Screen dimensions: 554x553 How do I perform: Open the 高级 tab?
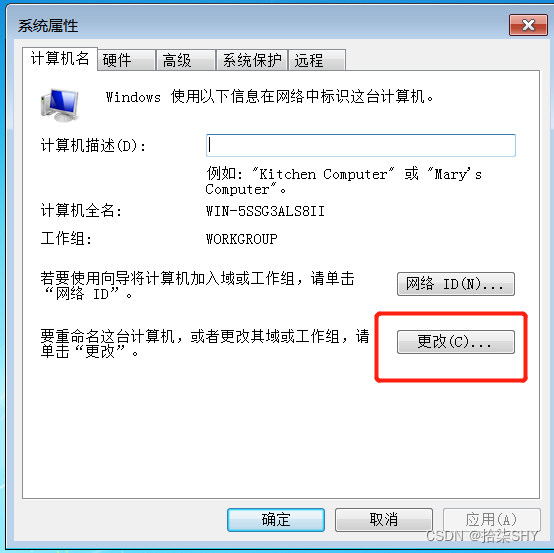(x=186, y=60)
